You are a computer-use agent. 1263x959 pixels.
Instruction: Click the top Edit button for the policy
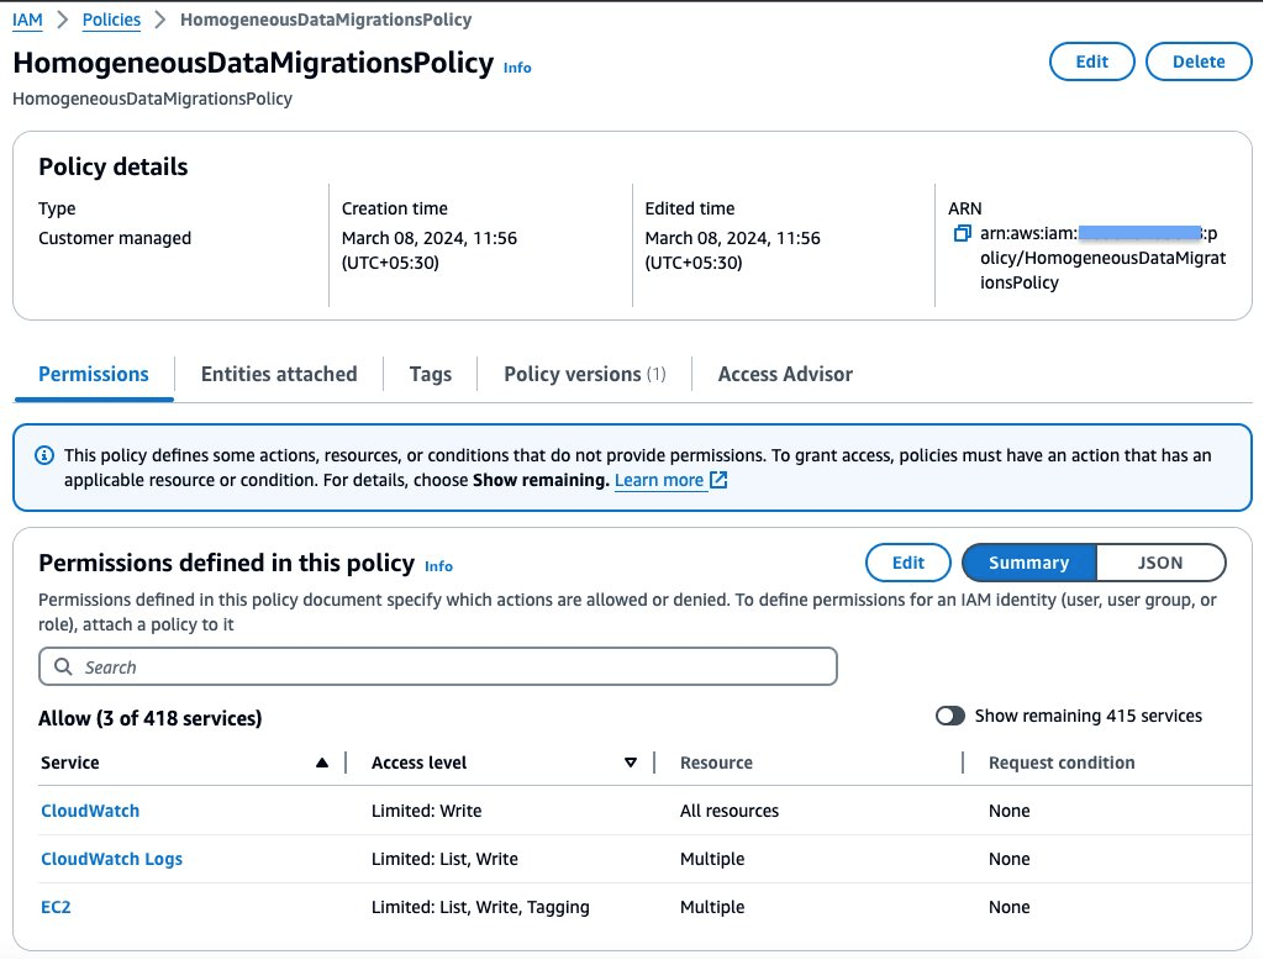click(1091, 61)
